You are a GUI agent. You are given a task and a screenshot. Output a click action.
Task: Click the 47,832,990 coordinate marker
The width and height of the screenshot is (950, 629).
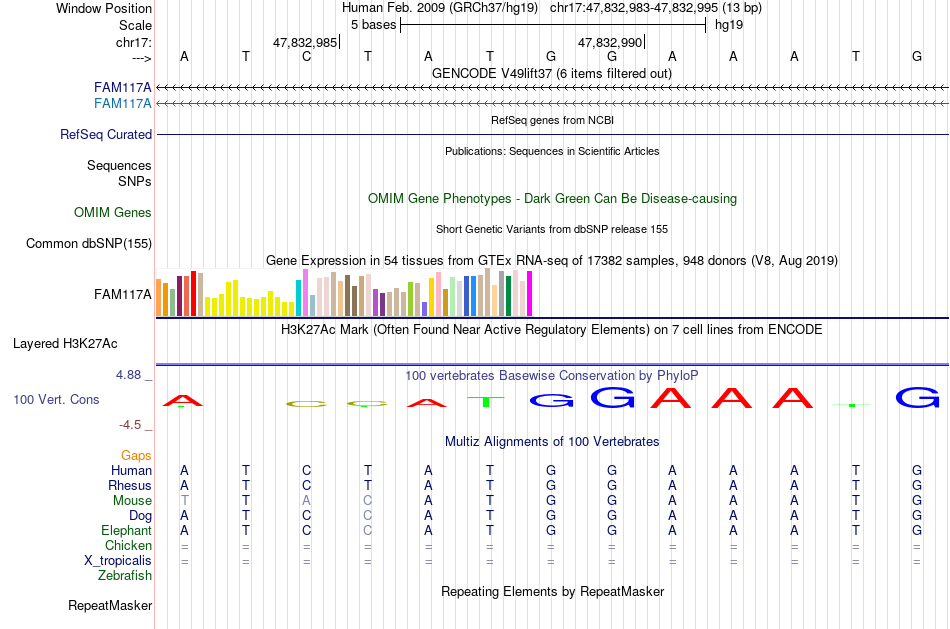pyautogui.click(x=610, y=42)
